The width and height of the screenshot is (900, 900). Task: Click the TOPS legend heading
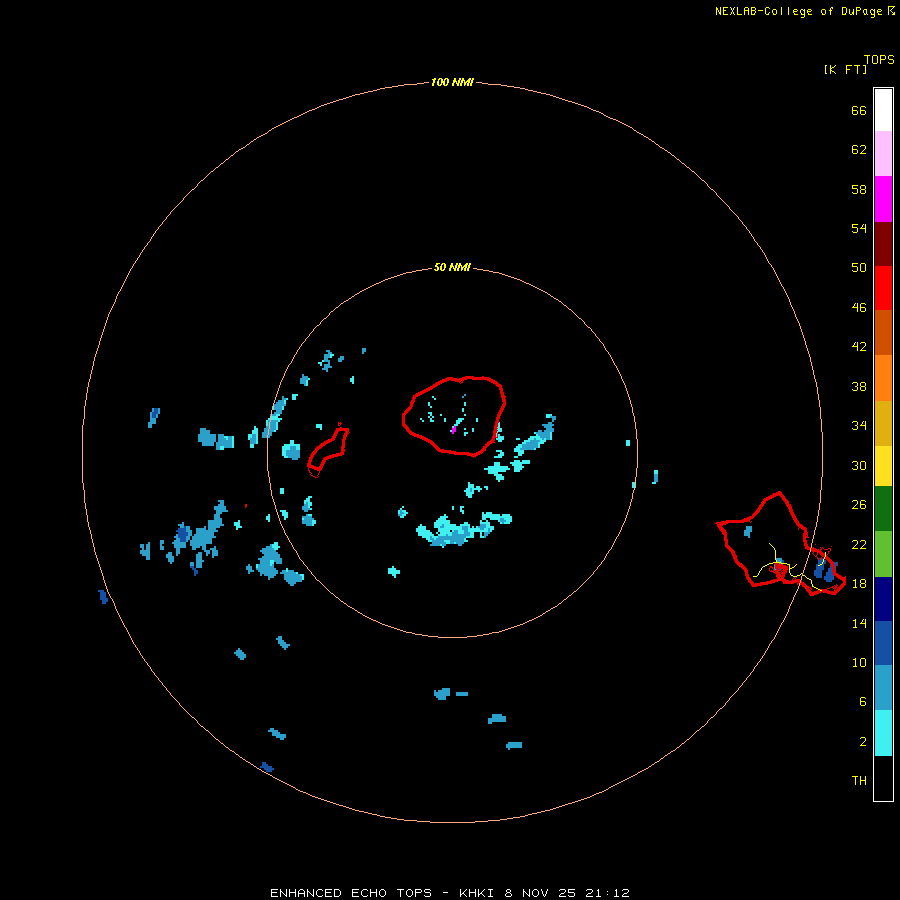point(879,59)
